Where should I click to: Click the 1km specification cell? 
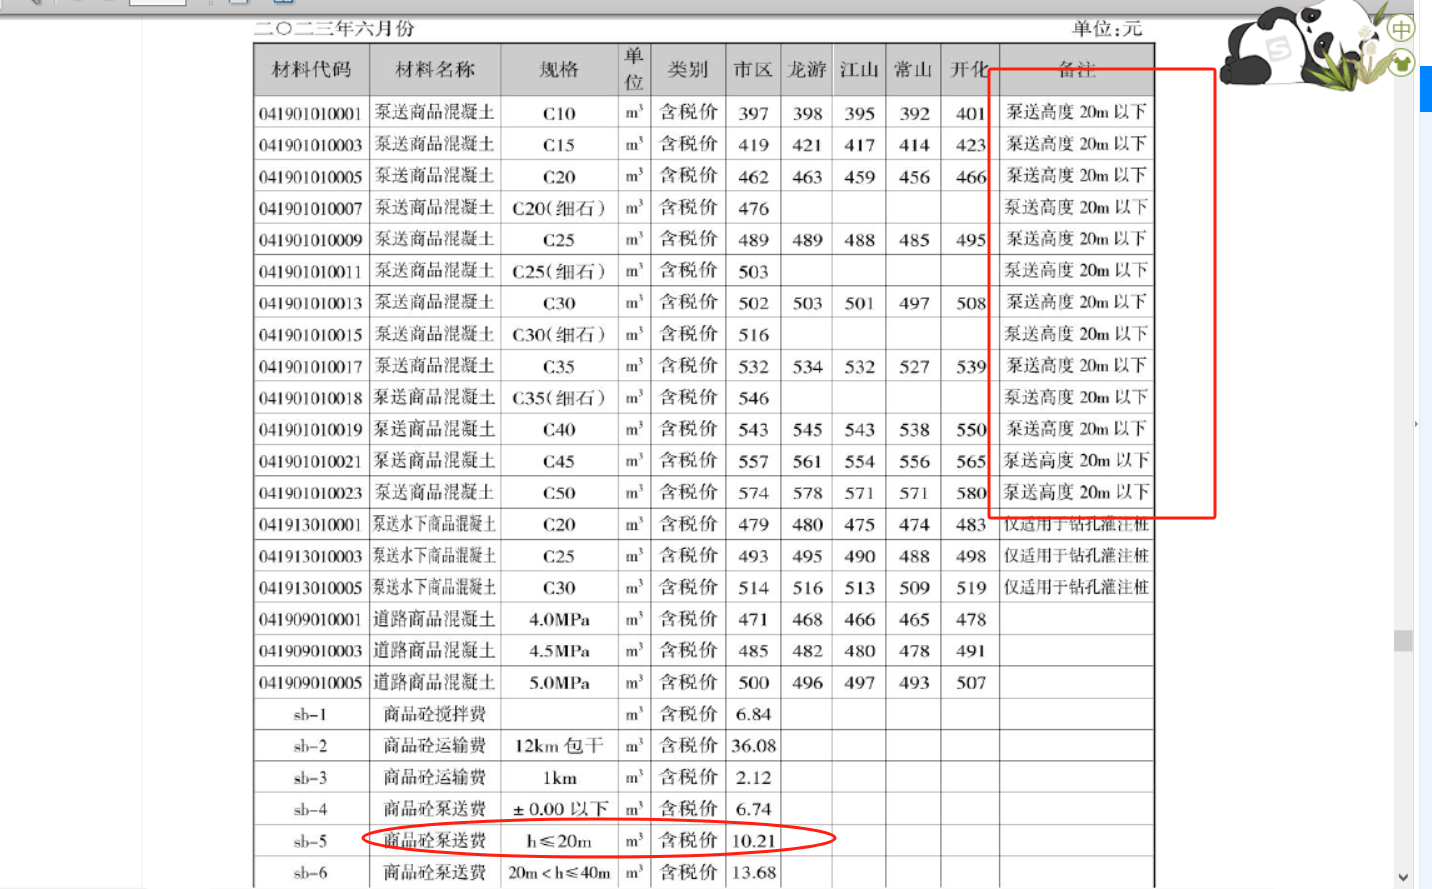coord(559,778)
